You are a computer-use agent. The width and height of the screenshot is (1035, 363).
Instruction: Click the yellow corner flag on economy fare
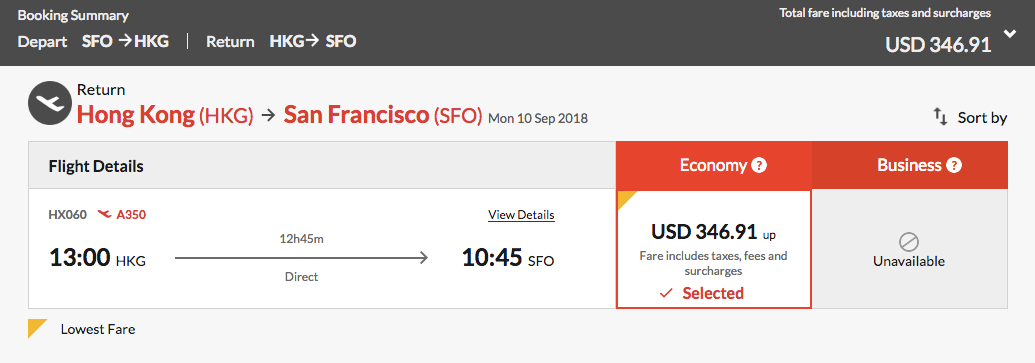pos(626,199)
